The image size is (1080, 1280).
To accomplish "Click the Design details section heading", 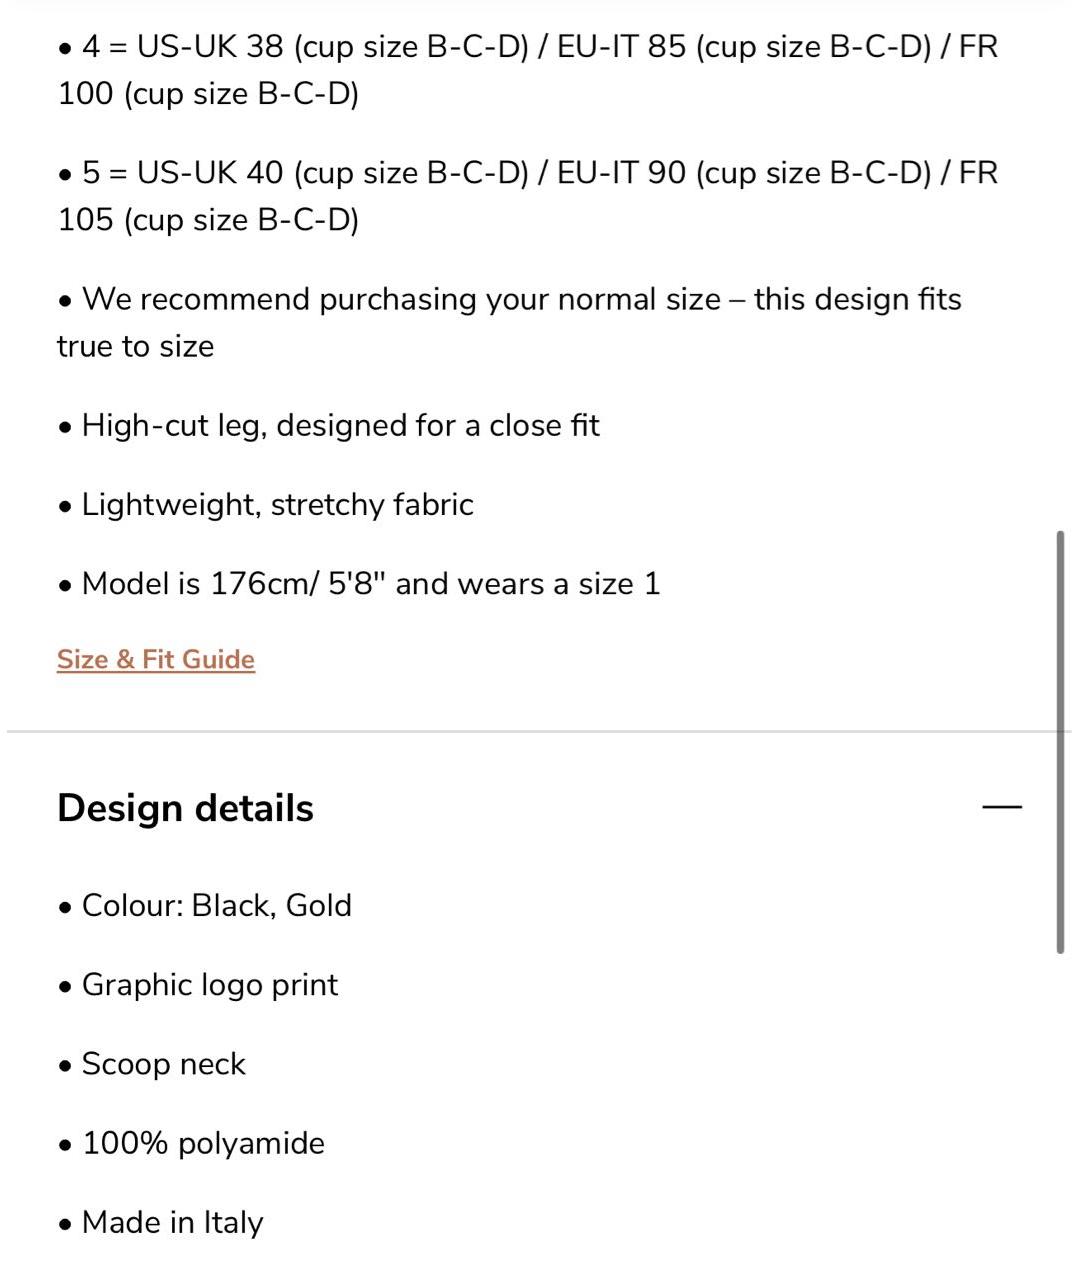I will click(185, 808).
